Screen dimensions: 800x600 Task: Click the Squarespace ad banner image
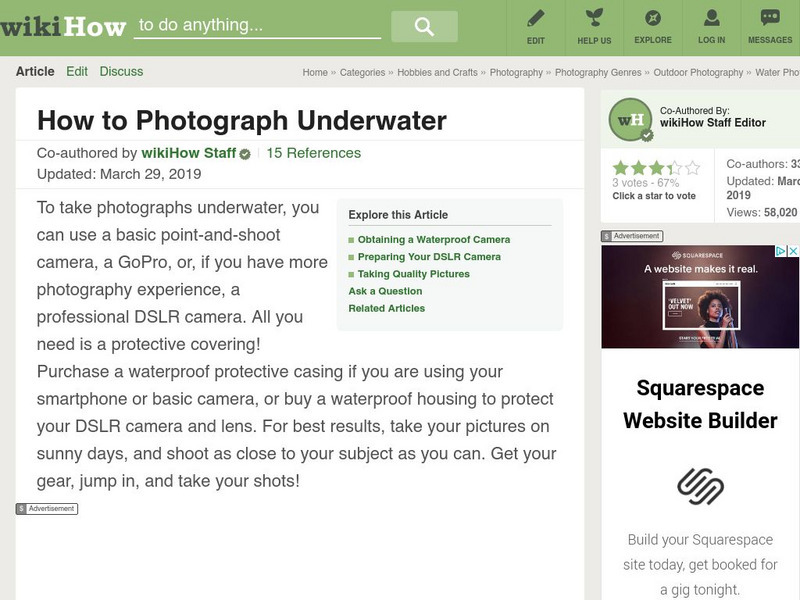coord(699,297)
